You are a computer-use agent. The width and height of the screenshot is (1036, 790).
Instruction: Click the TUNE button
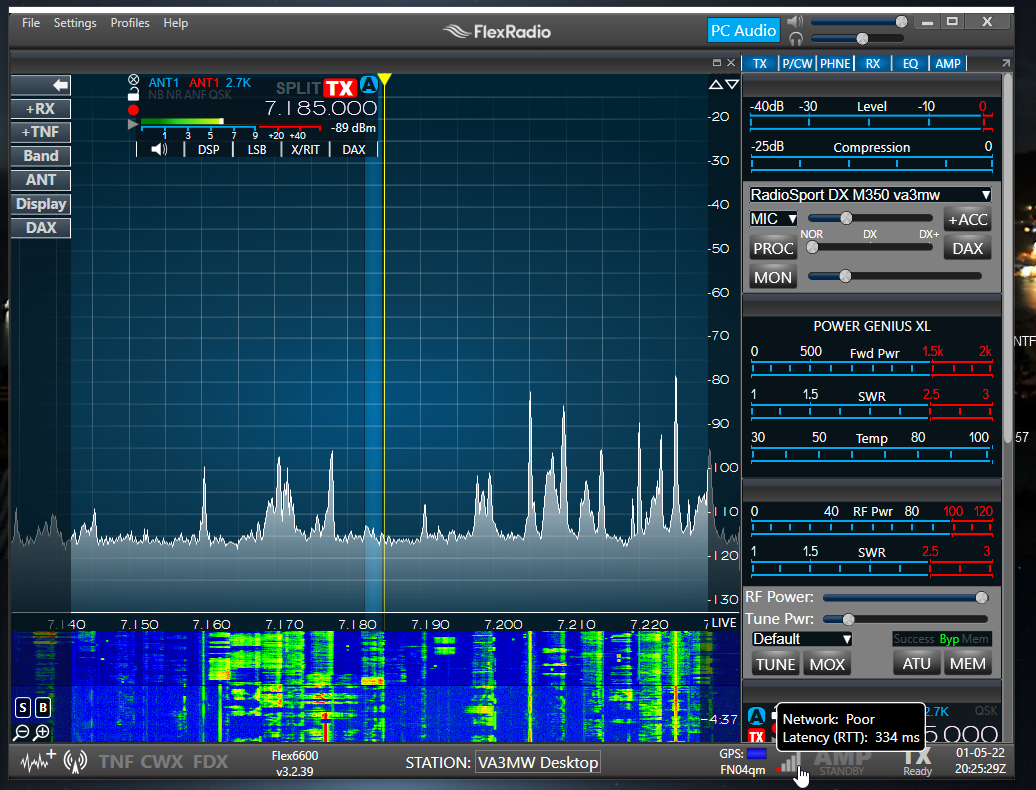click(x=776, y=664)
